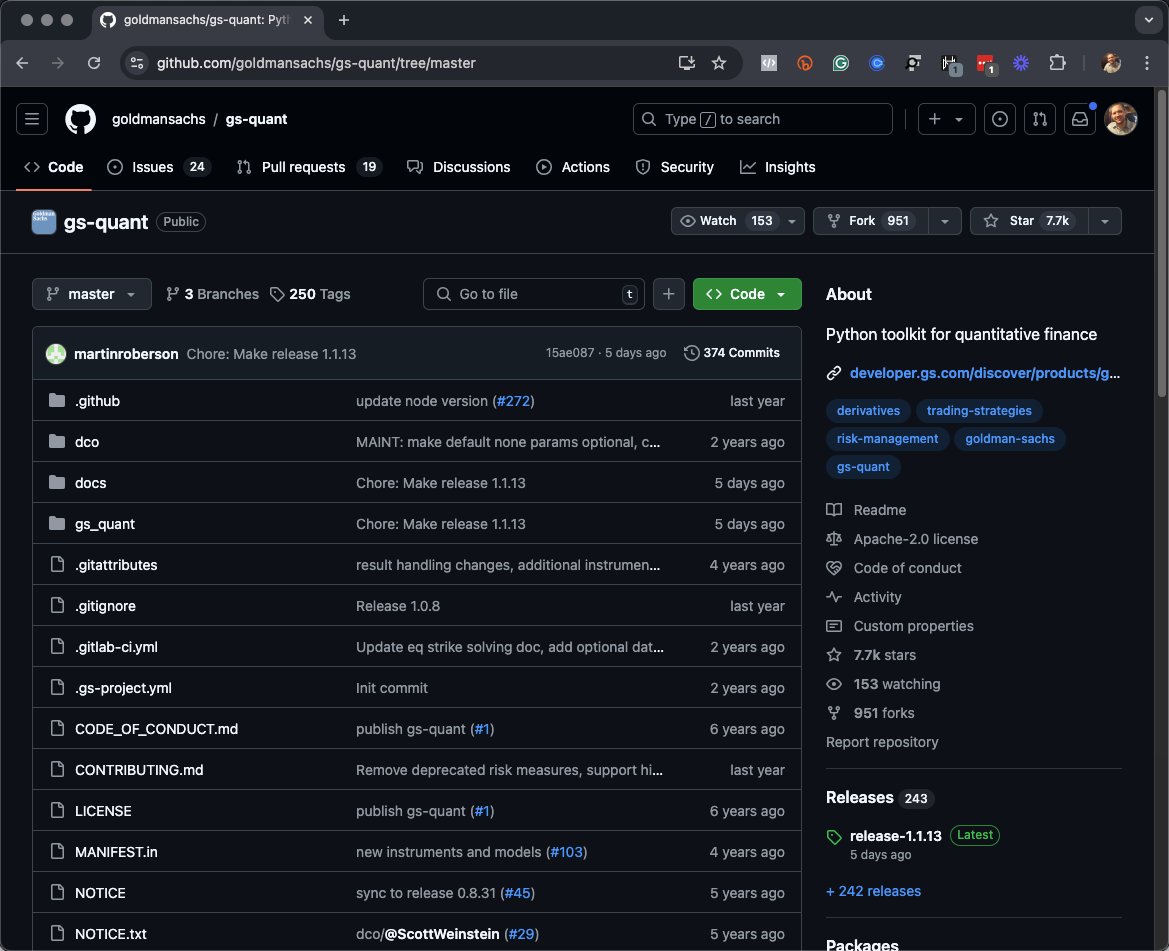Screen dimensions: 1169x951
Task: Open the derivatives topic tag
Action: (x=868, y=411)
